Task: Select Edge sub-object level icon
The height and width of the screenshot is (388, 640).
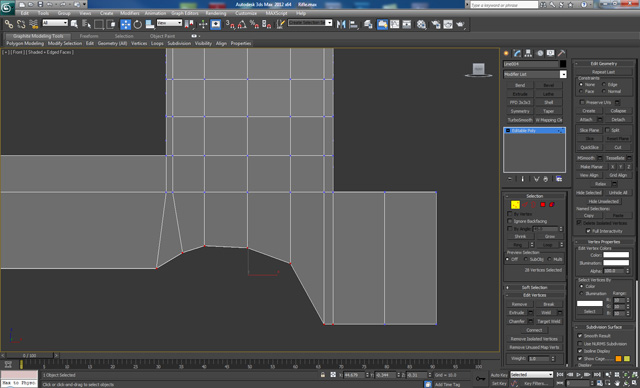Action: click(x=525, y=205)
